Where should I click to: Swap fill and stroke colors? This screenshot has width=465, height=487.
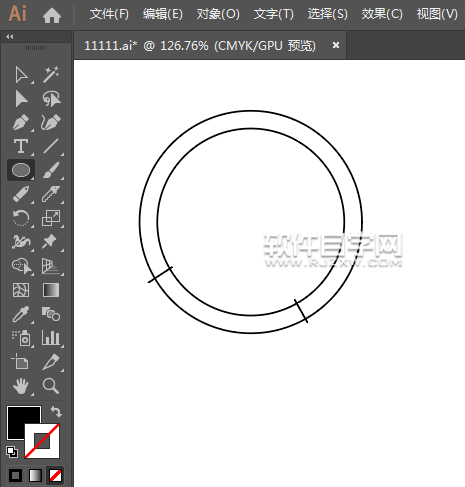(x=56, y=412)
